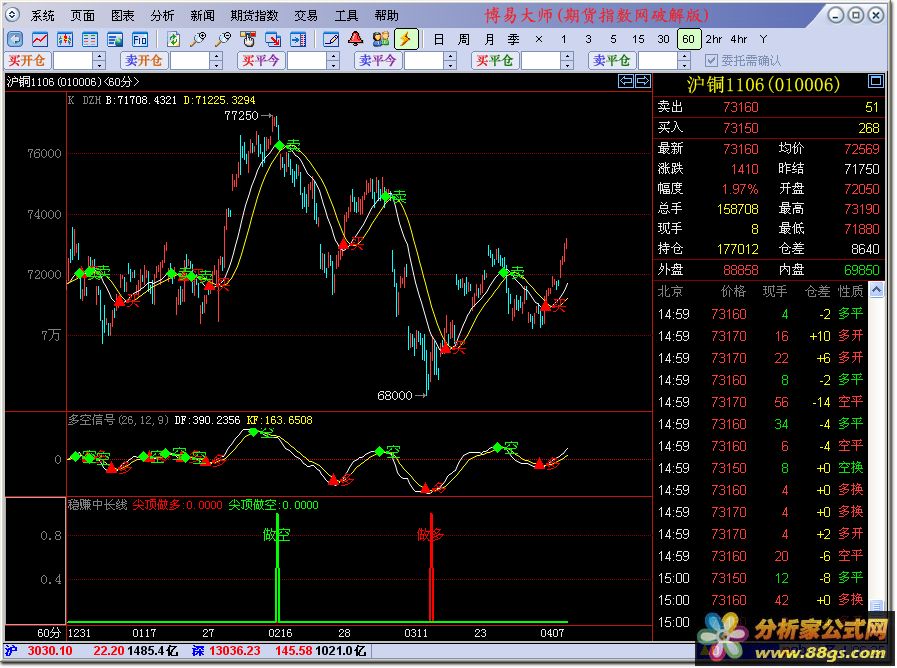
Task: Click the 卖开仓 button
Action: (144, 61)
